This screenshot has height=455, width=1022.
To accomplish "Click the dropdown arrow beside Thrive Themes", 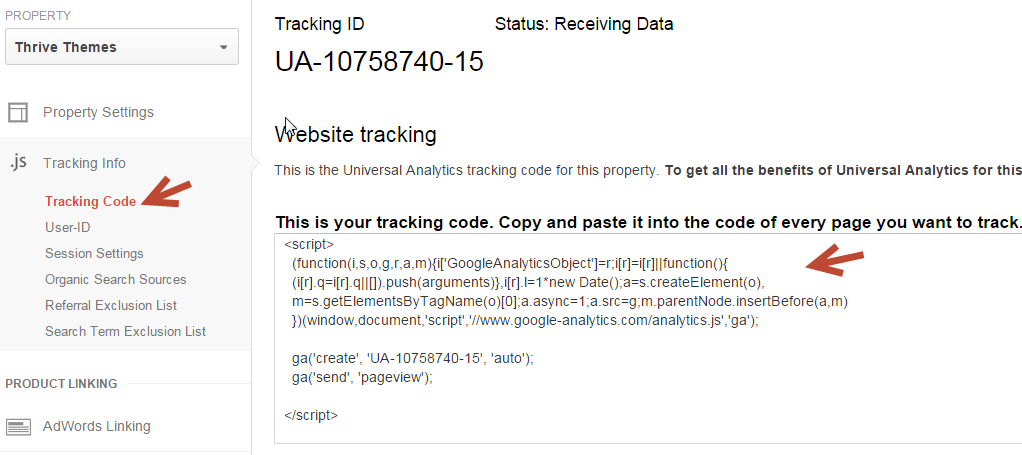I will pos(224,48).
